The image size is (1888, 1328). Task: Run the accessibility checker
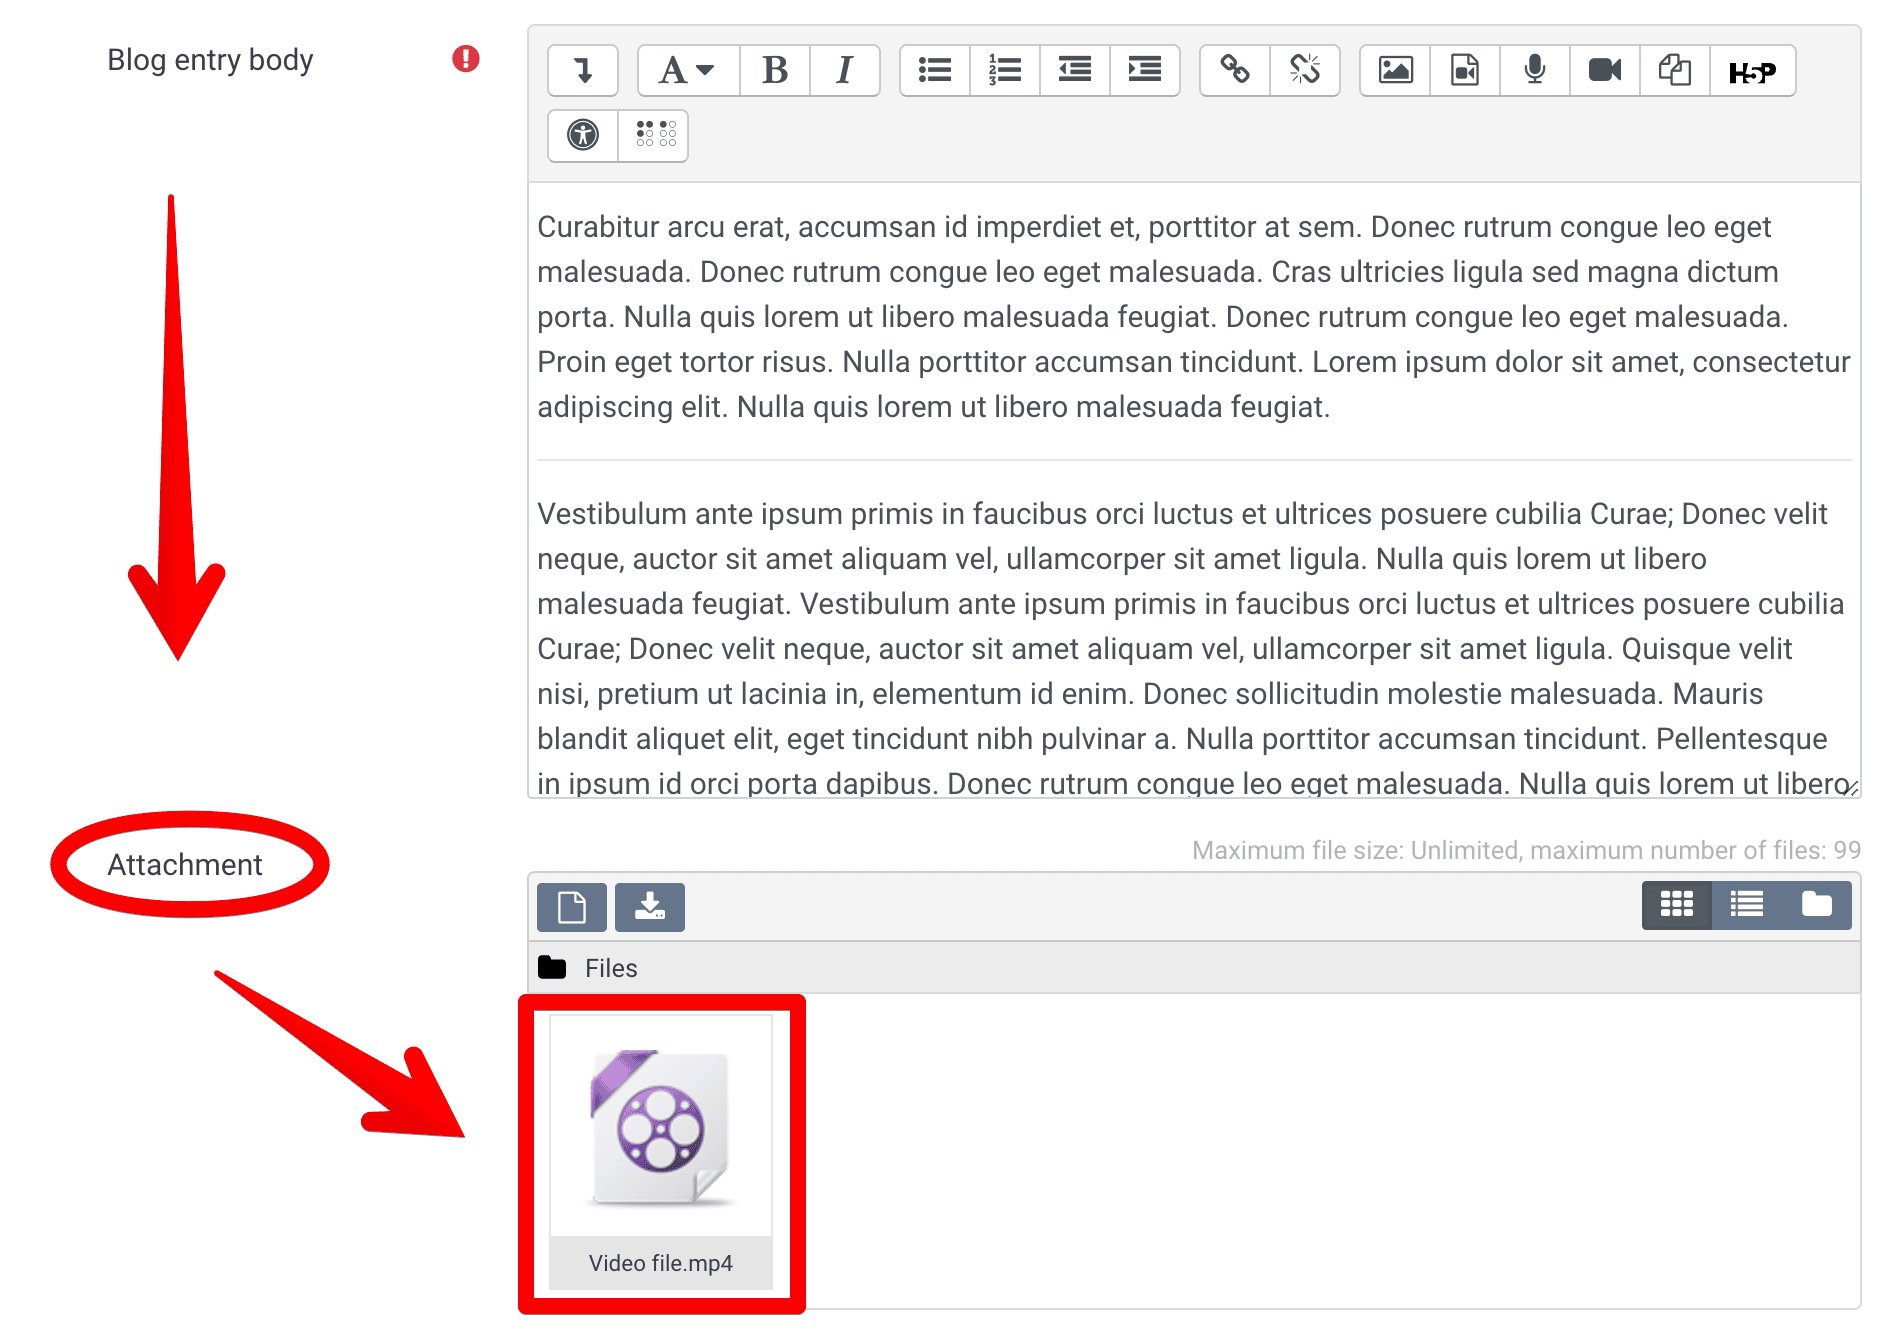pos(583,135)
